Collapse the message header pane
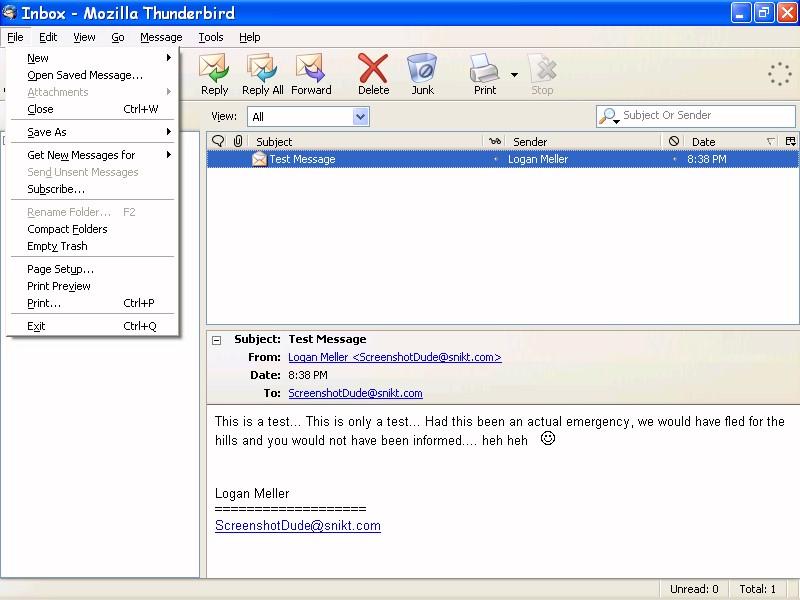Viewport: 800px width, 600px height. (x=217, y=340)
